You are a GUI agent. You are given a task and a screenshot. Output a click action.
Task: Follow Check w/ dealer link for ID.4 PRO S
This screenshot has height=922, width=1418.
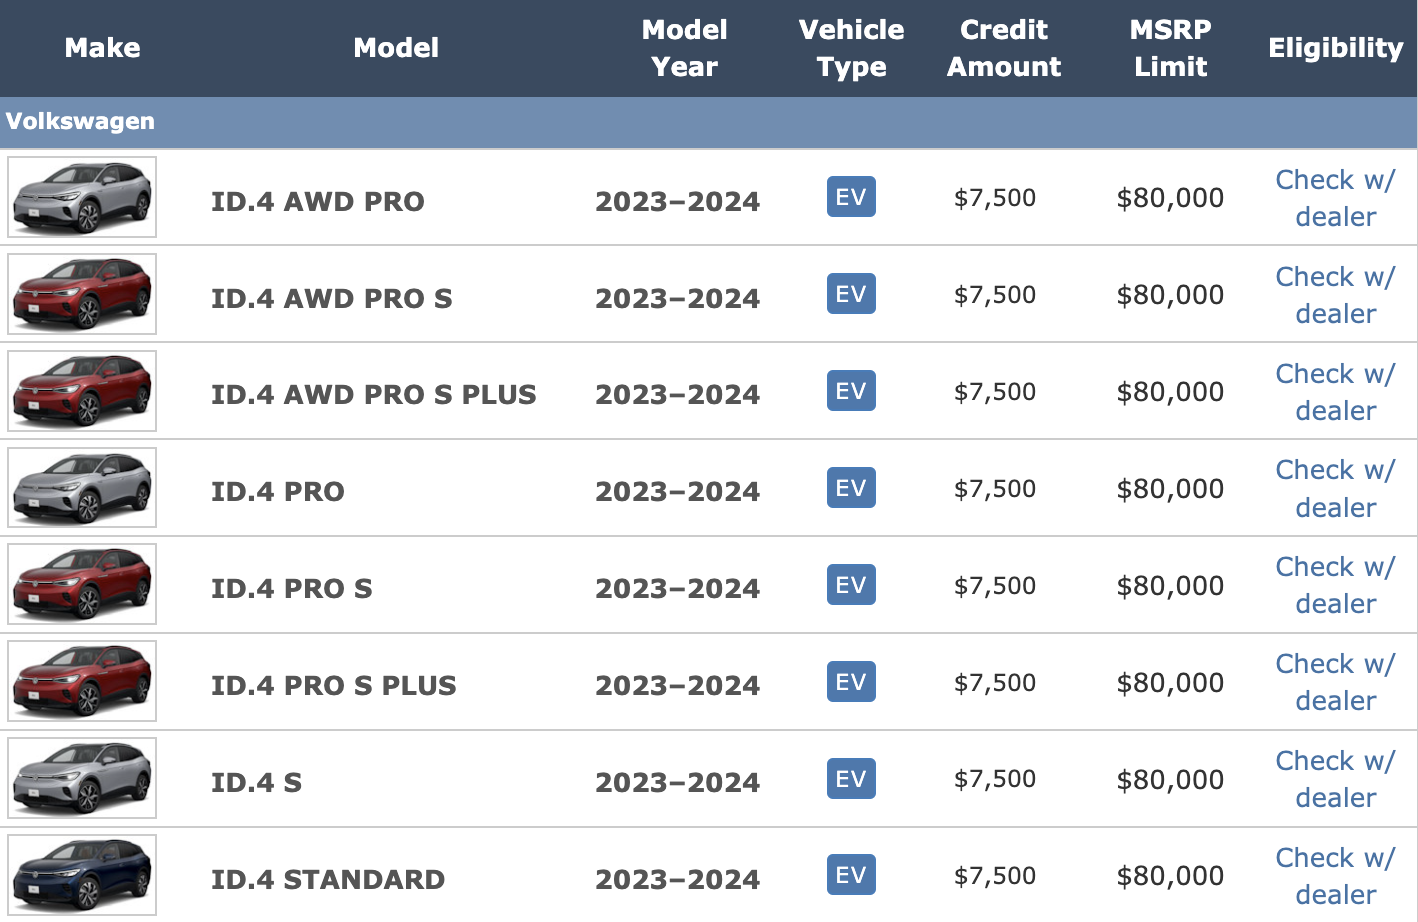(x=1335, y=585)
